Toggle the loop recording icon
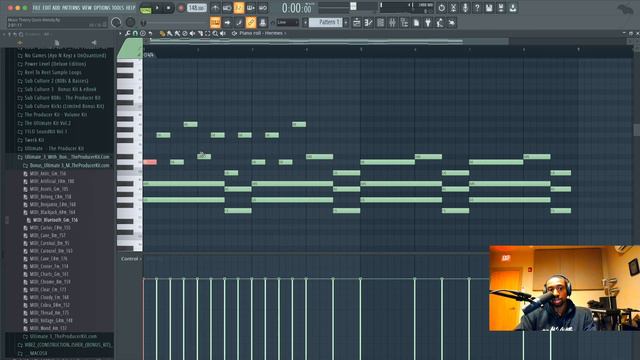Screen dimensions: 640x360 263,8
